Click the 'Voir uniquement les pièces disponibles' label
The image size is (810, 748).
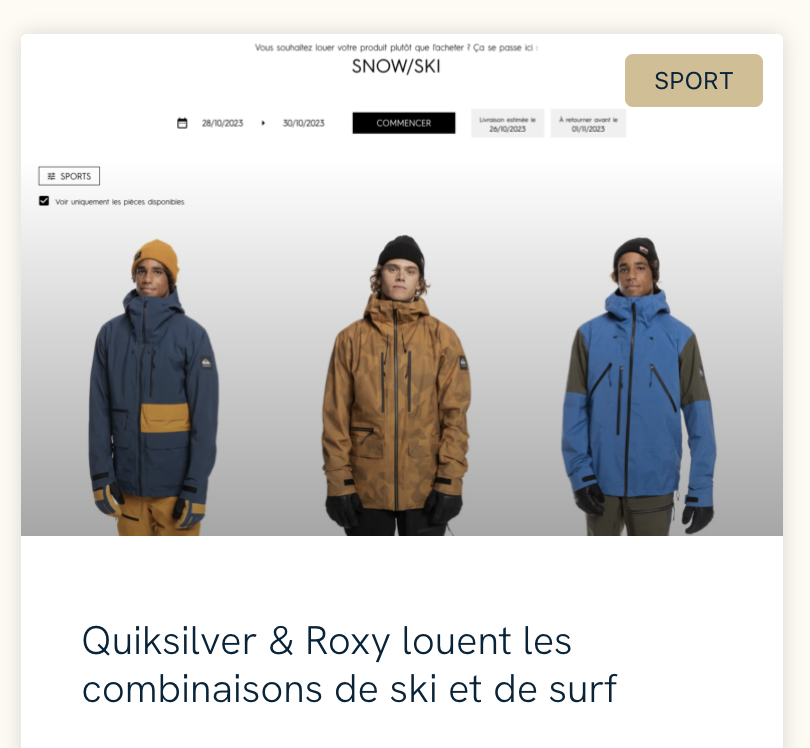119,202
